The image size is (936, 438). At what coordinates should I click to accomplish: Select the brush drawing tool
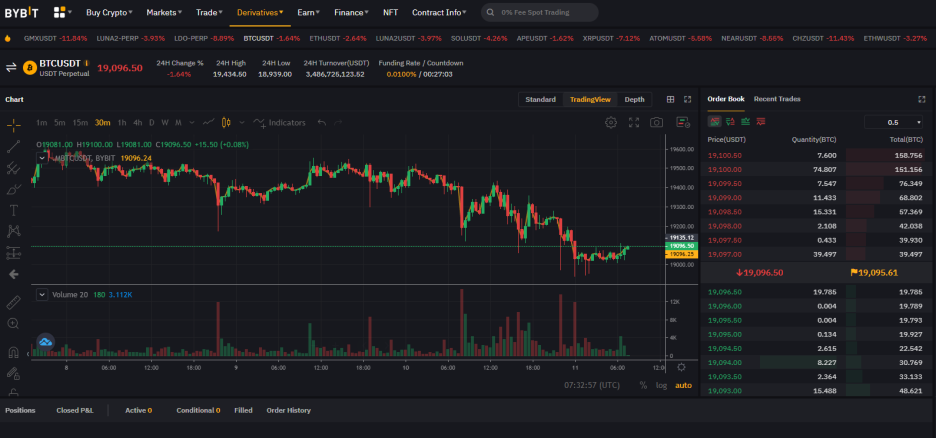[13, 189]
